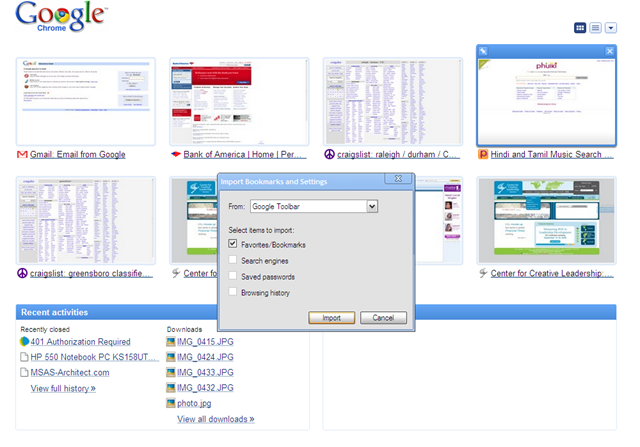Image resolution: width=640 pixels, height=447 pixels.
Task: Open HP 550 Notebook PC link
Action: click(x=94, y=357)
